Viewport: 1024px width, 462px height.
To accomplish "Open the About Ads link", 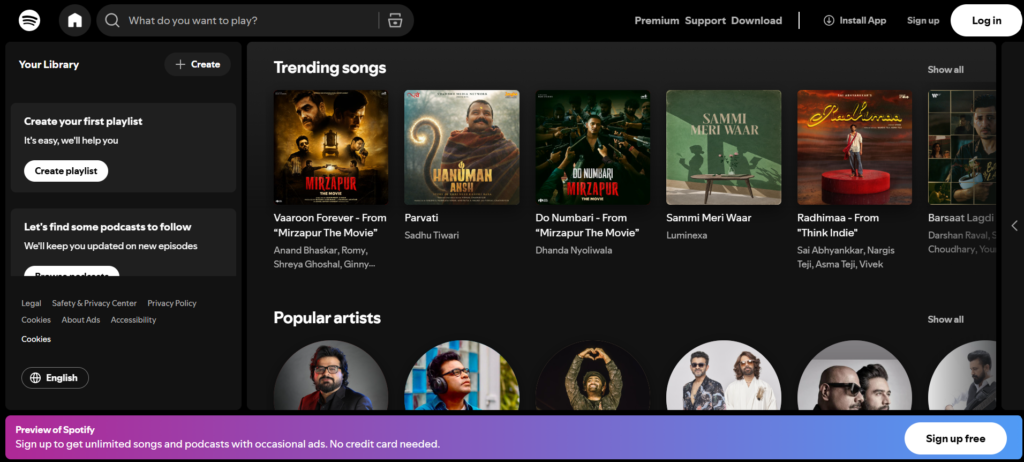I will coord(81,320).
